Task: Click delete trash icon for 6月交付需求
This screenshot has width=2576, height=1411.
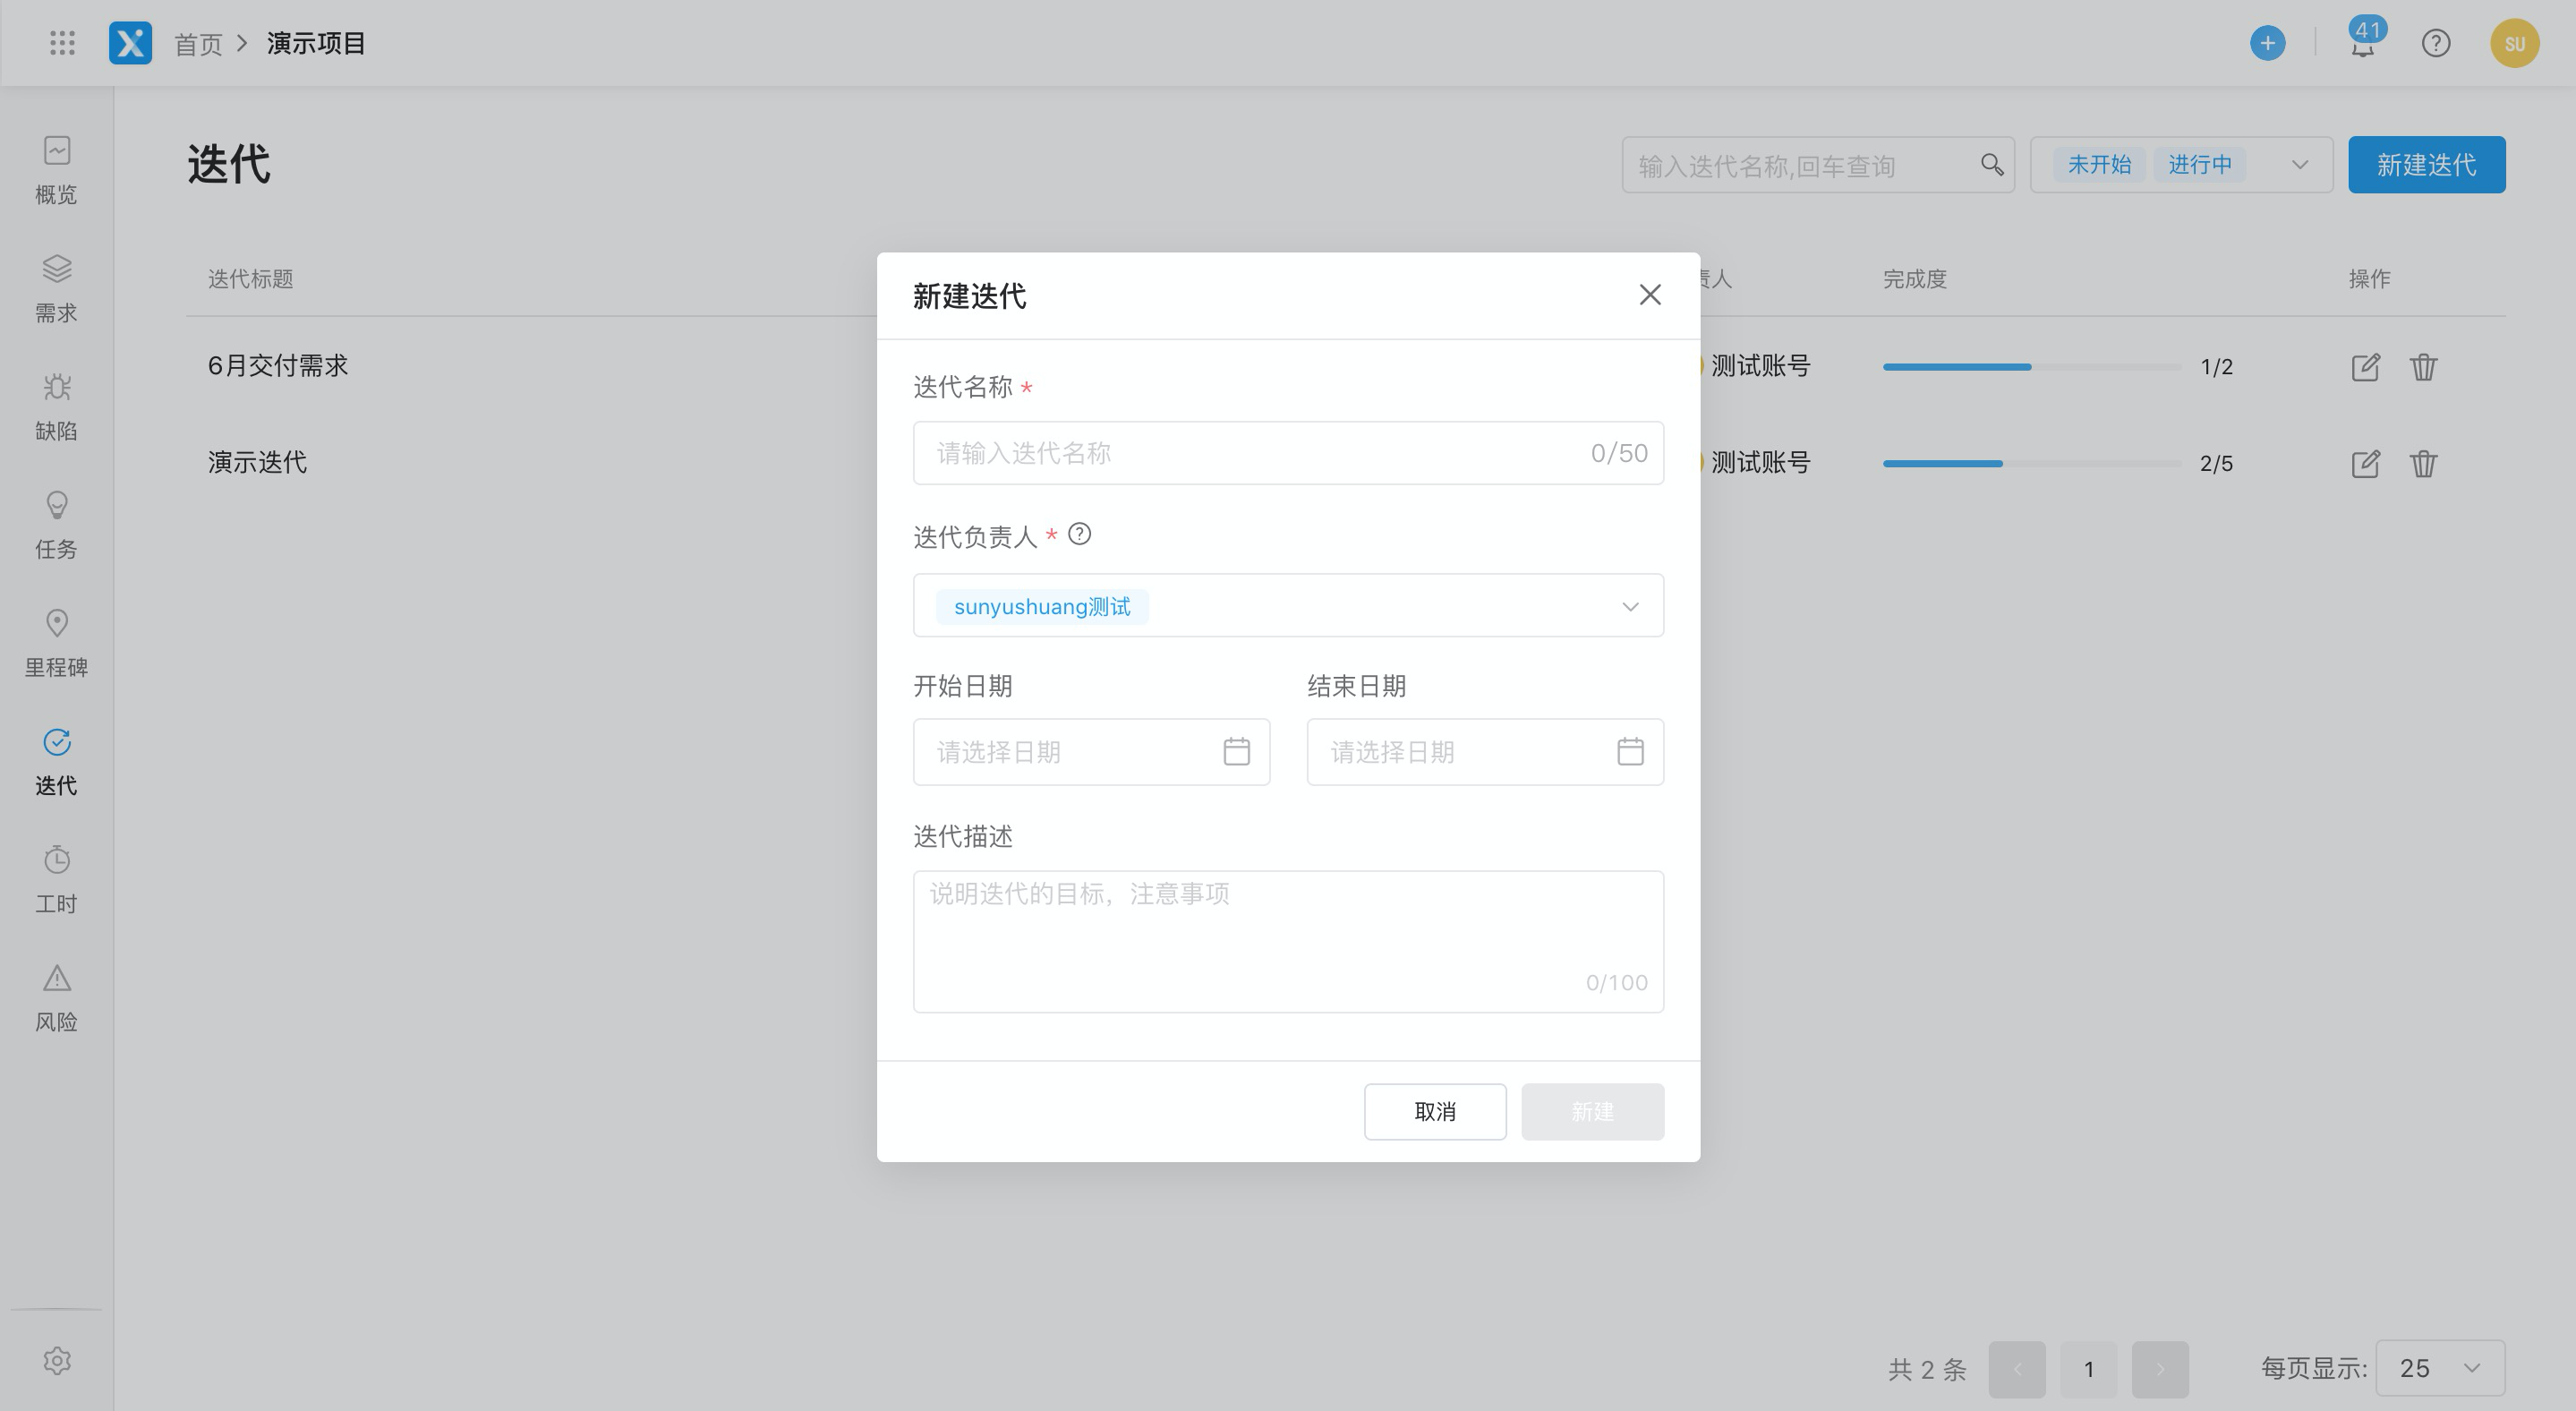Action: [2423, 367]
